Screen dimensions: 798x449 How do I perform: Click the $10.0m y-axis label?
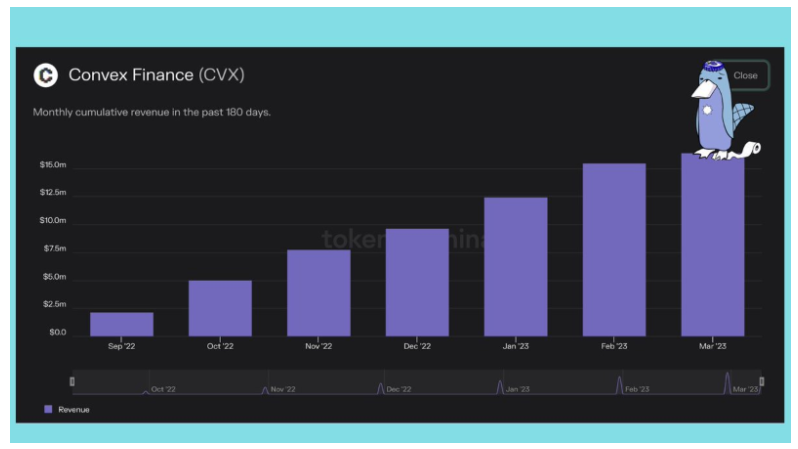(53, 220)
